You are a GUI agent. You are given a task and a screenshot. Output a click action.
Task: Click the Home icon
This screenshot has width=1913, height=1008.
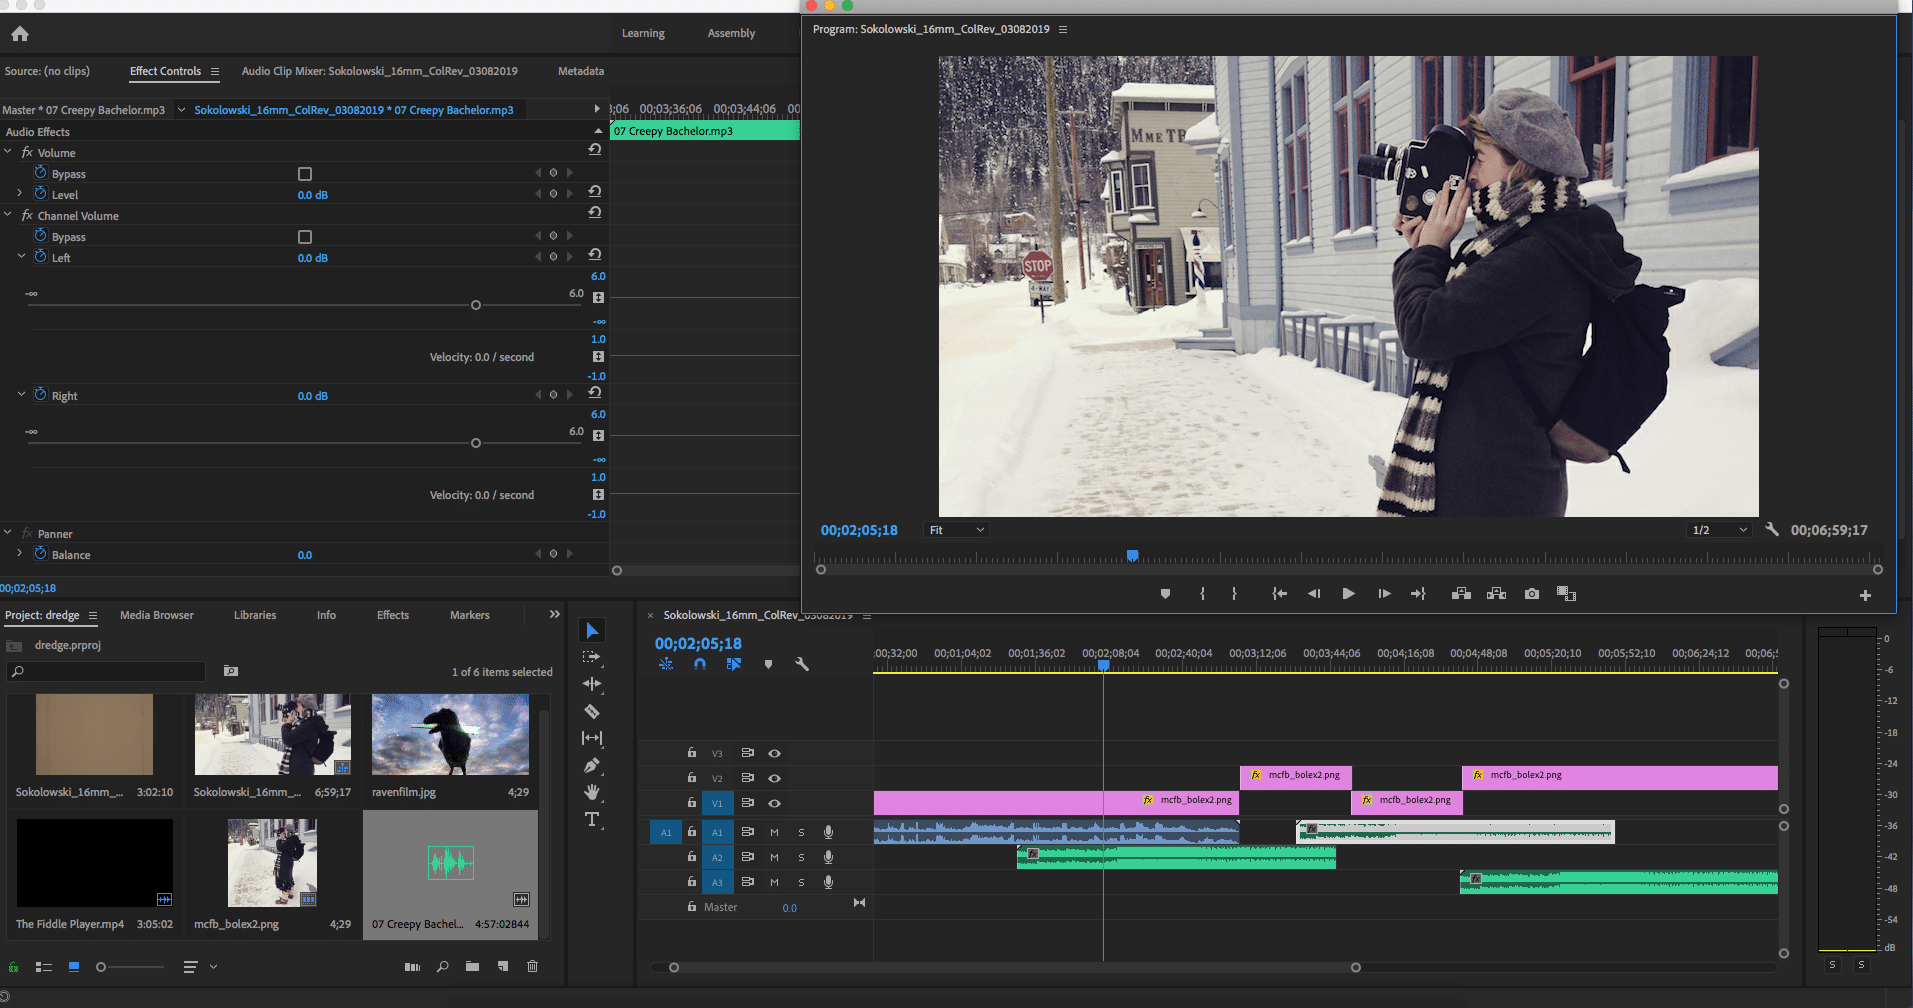(20, 34)
